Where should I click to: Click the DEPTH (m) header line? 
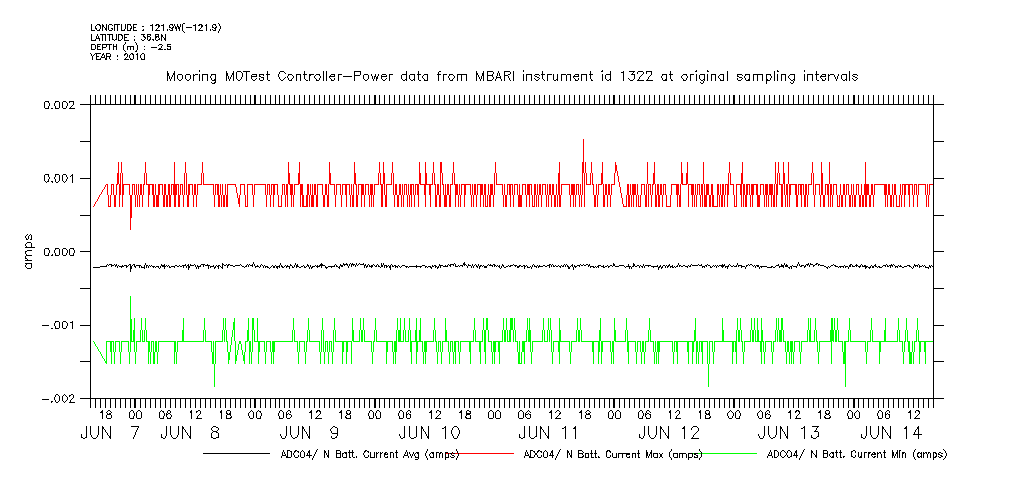click(134, 46)
